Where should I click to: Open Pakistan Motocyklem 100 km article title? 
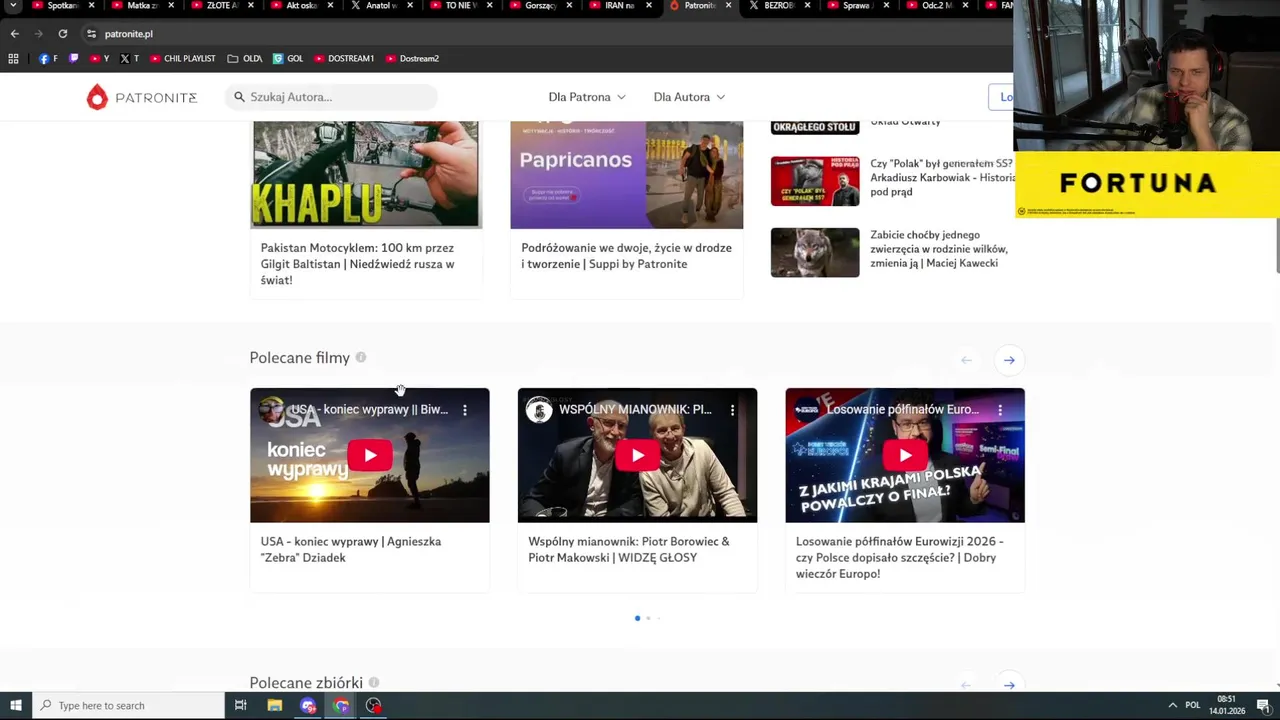358,264
